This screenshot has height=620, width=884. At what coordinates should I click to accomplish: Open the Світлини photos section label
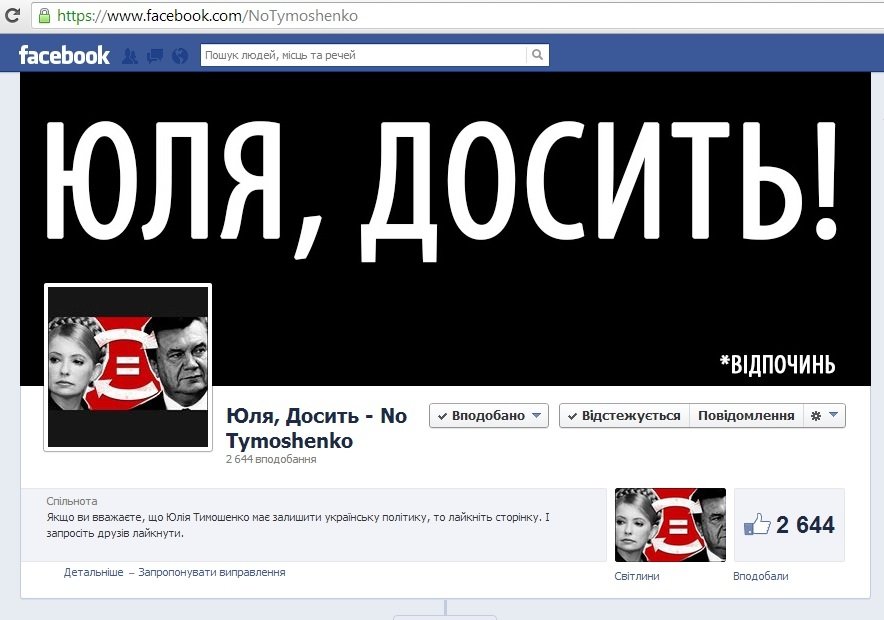[x=637, y=576]
